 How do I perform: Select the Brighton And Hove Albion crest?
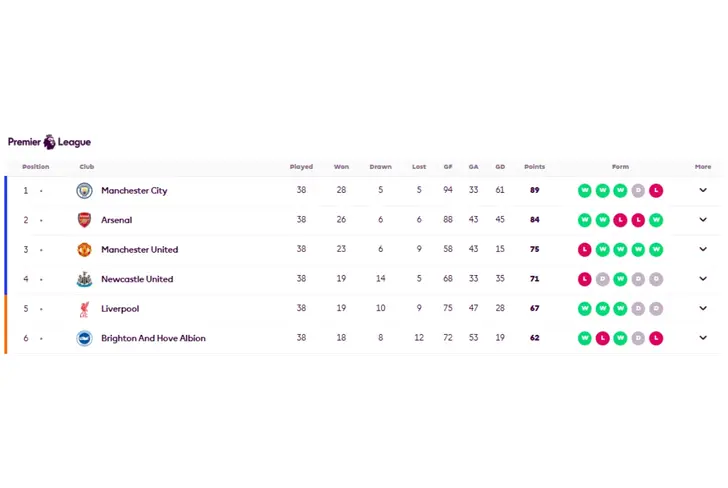(x=84, y=338)
